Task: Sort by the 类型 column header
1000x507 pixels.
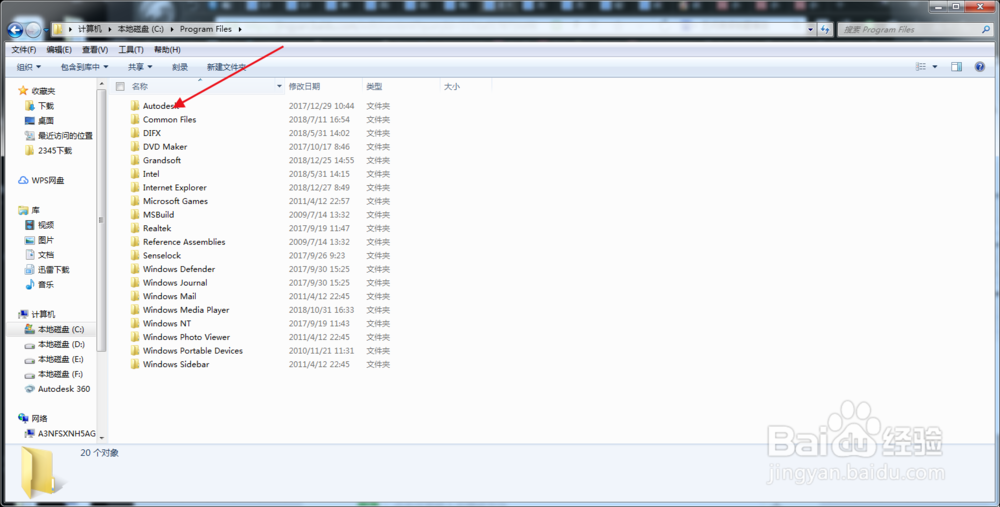Action: [374, 86]
